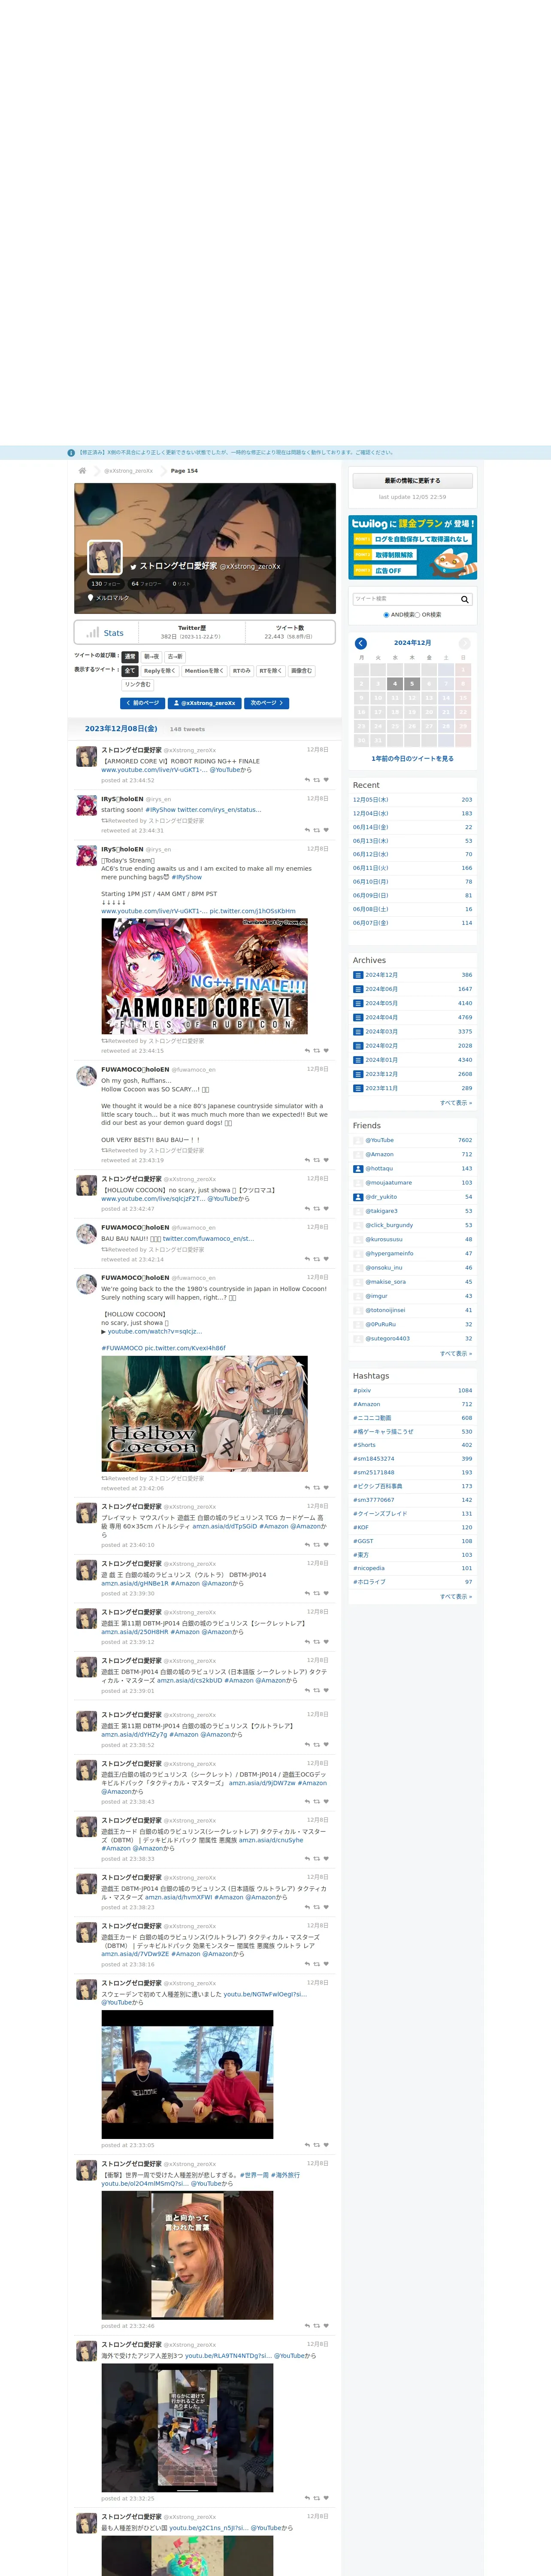Open hashtag #ニコニコ動画
This screenshot has height=2576, width=551.
[x=372, y=1418]
